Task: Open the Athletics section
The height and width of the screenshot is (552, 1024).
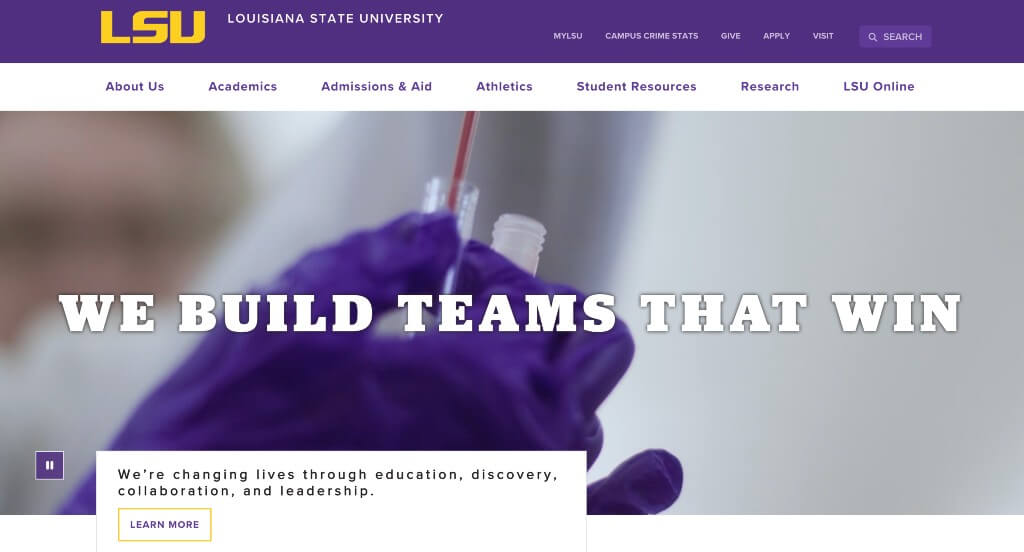Action: pyautogui.click(x=504, y=86)
